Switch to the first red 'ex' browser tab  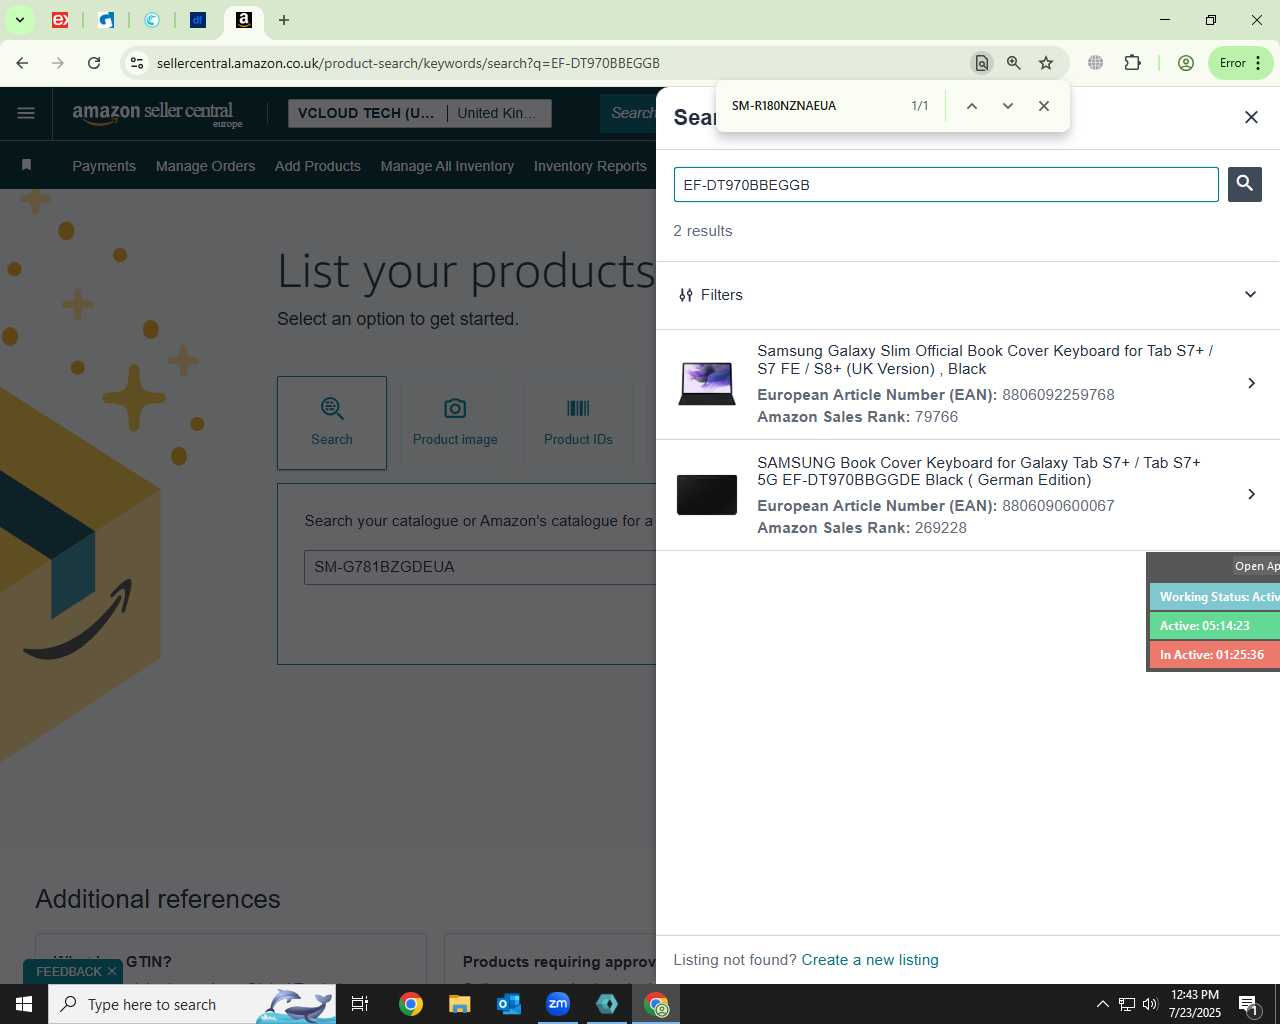[x=60, y=20]
